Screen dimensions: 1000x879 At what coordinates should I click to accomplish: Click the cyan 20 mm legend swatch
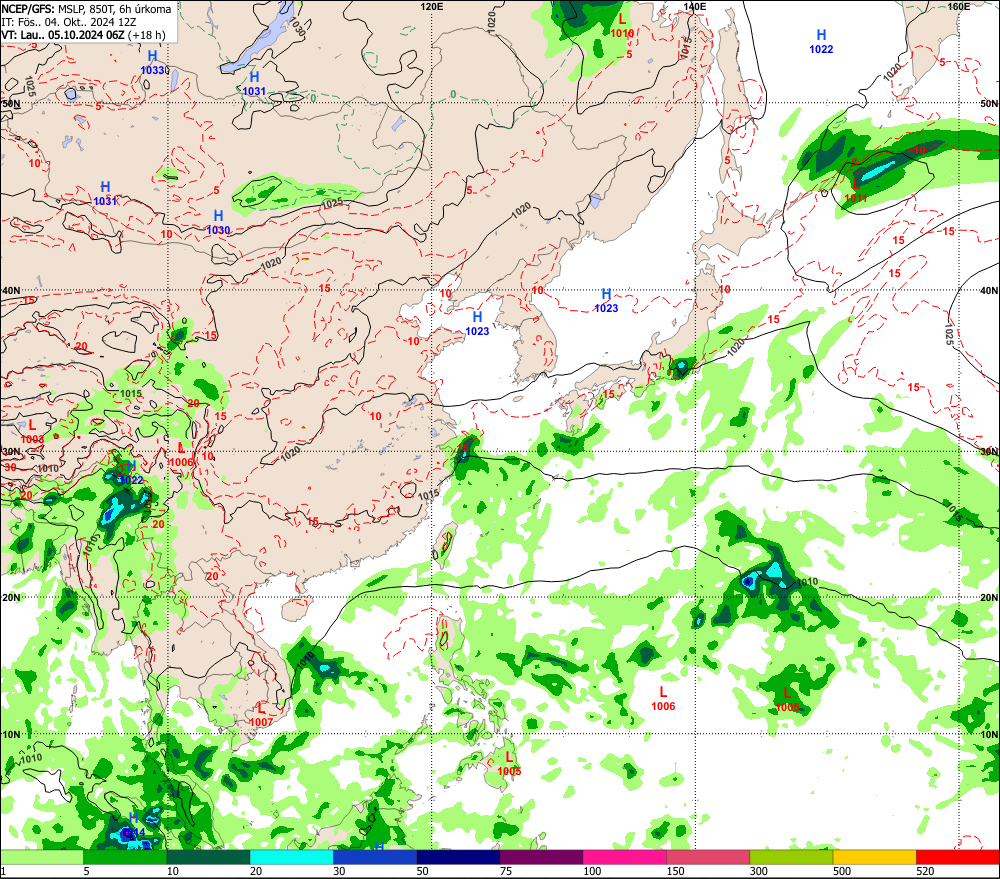coord(291,857)
